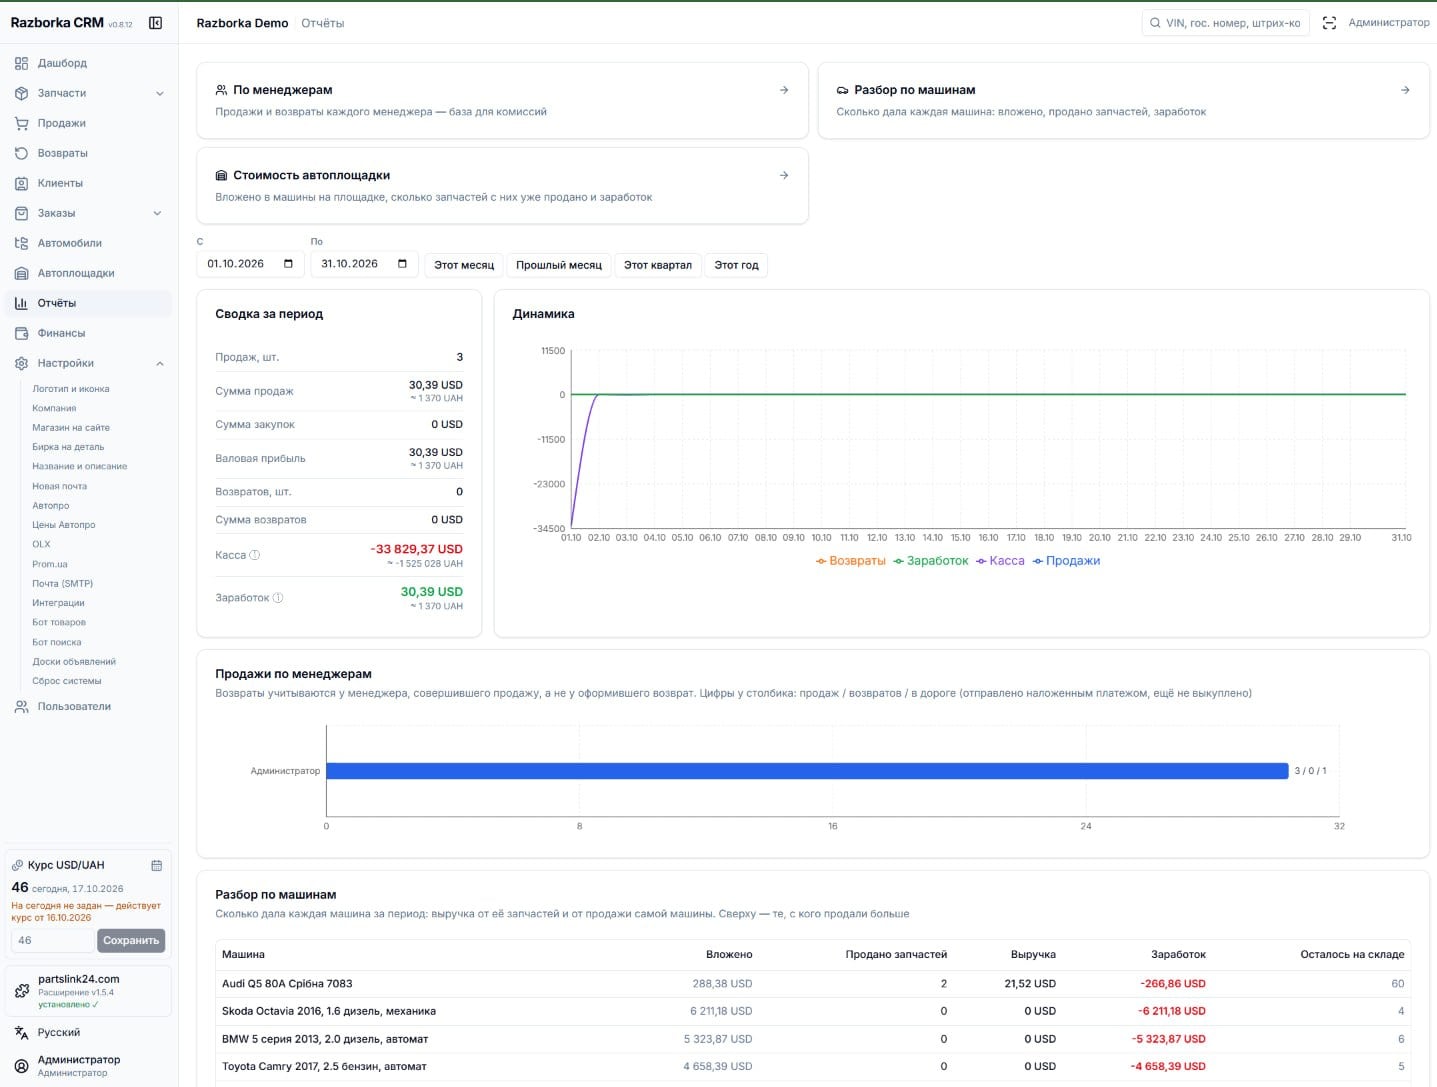Click the Администратор blue bar in chart

807,771
